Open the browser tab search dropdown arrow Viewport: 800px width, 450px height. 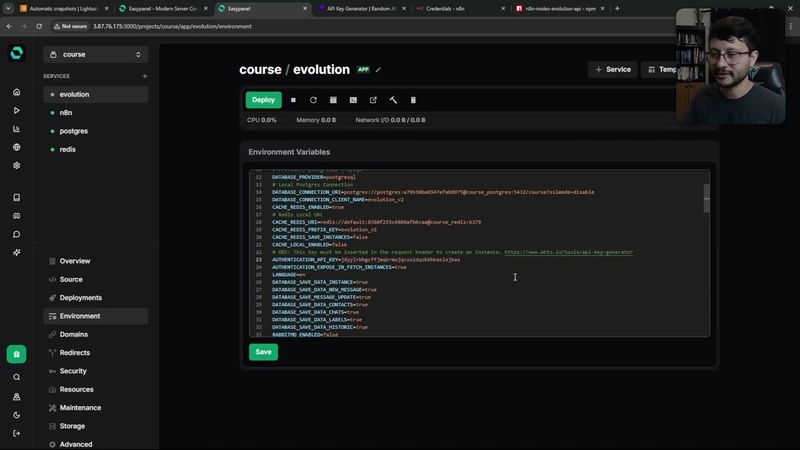point(8,8)
